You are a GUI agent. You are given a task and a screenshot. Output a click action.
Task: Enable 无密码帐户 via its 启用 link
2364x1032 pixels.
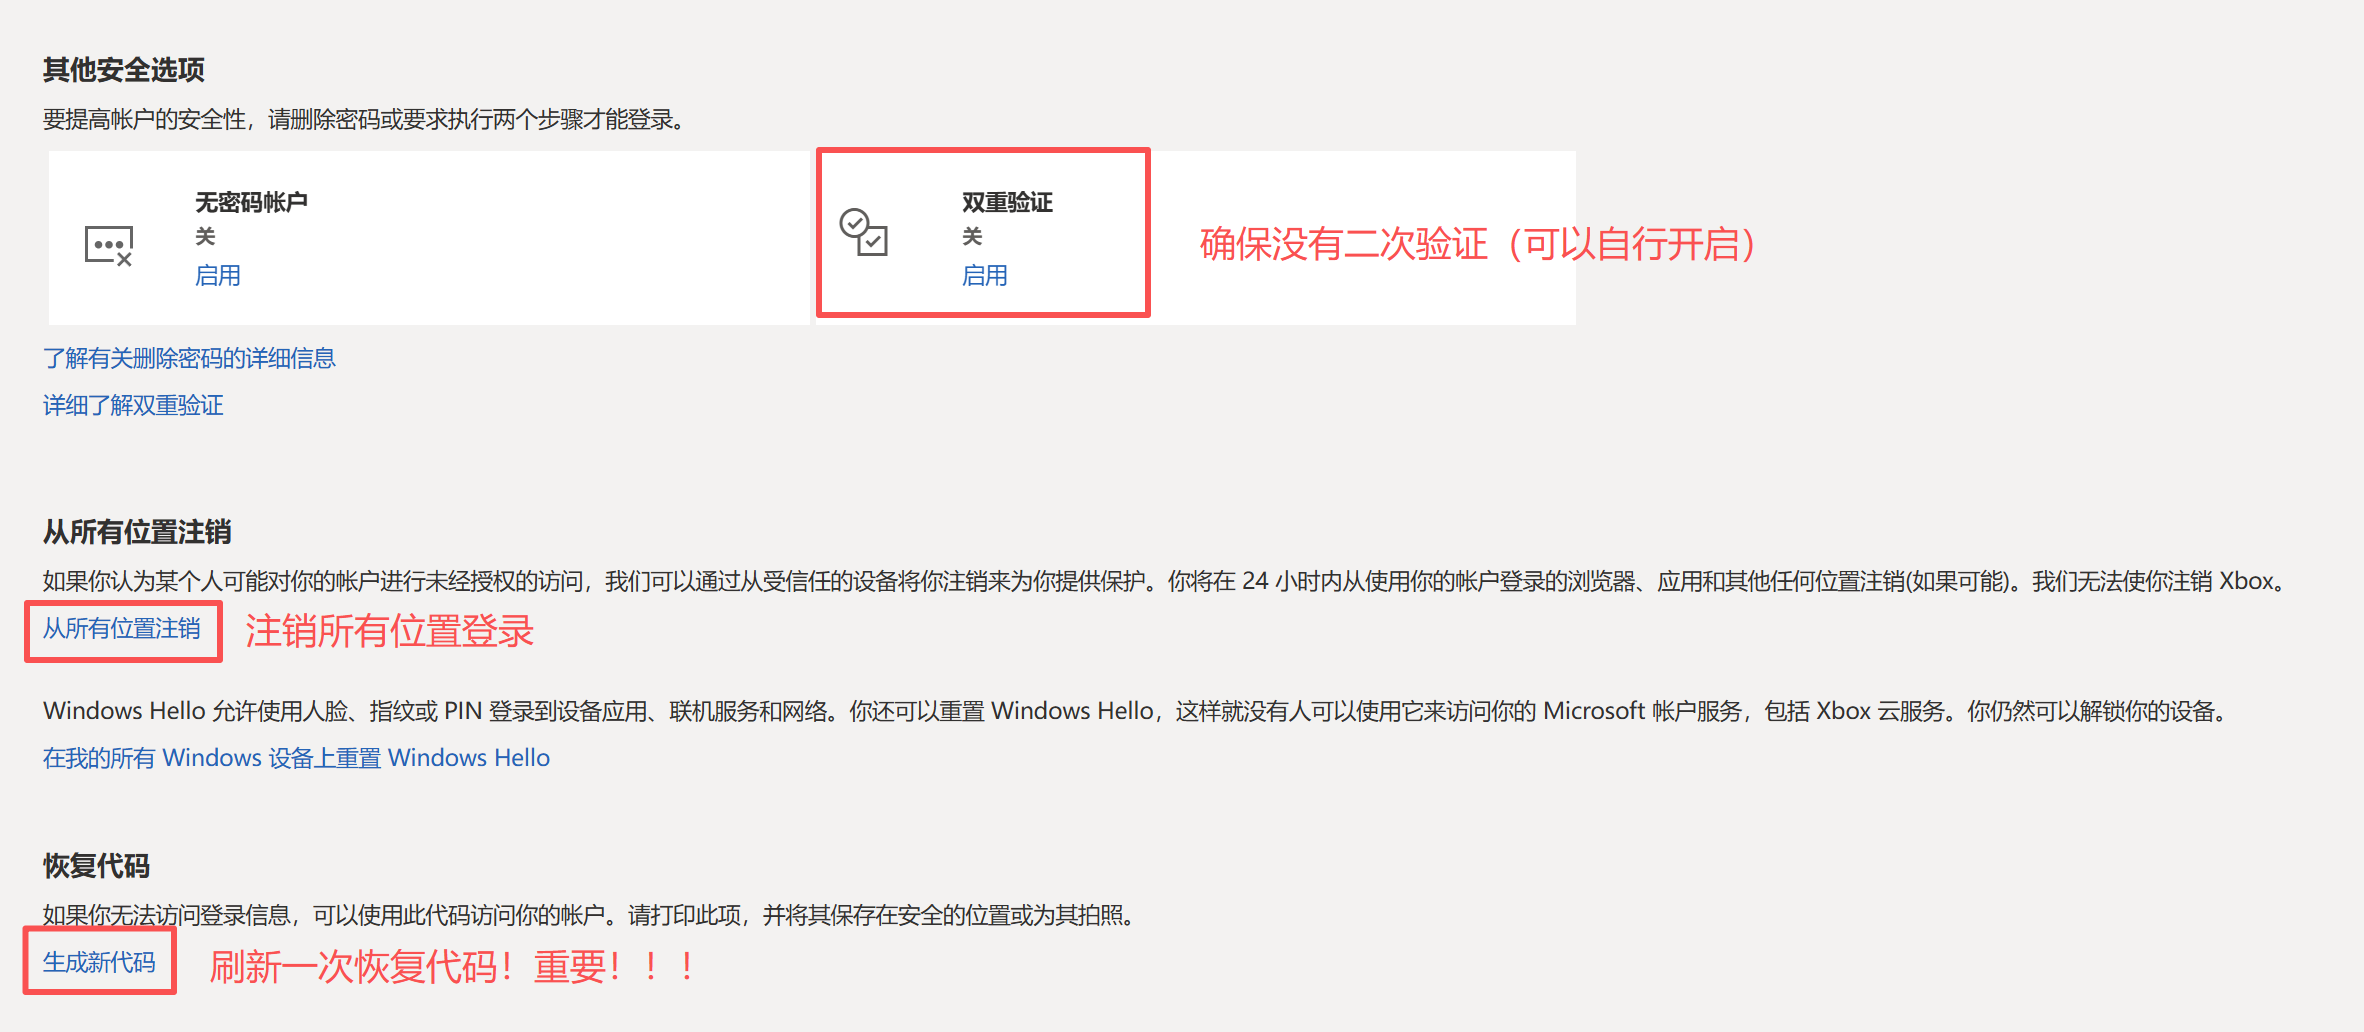tap(216, 275)
